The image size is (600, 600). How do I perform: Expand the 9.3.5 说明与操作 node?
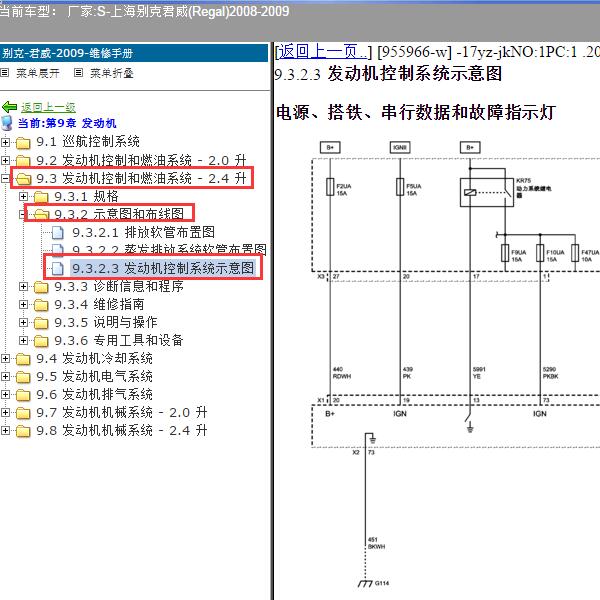[x=23, y=322]
